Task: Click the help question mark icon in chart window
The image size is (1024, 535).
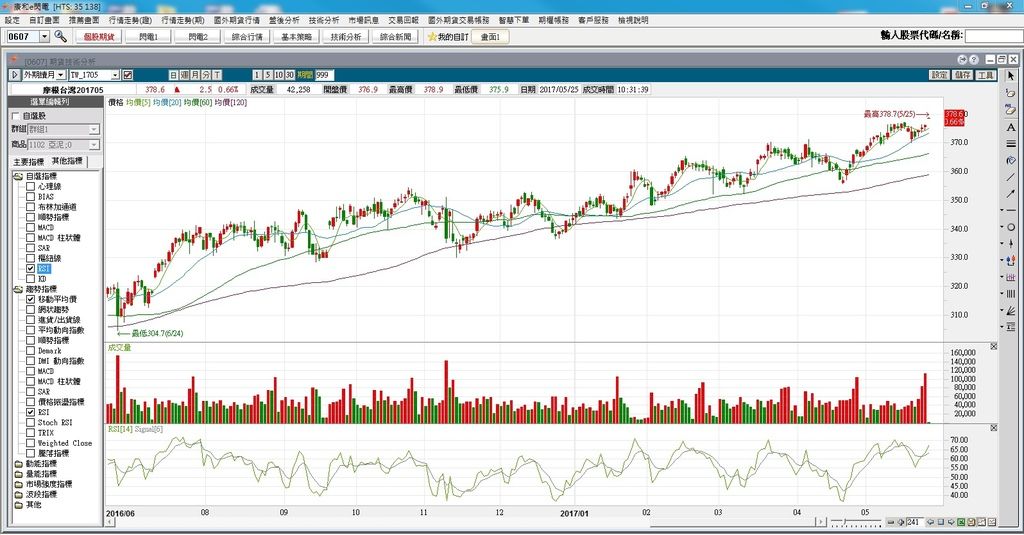Action: pos(973,59)
